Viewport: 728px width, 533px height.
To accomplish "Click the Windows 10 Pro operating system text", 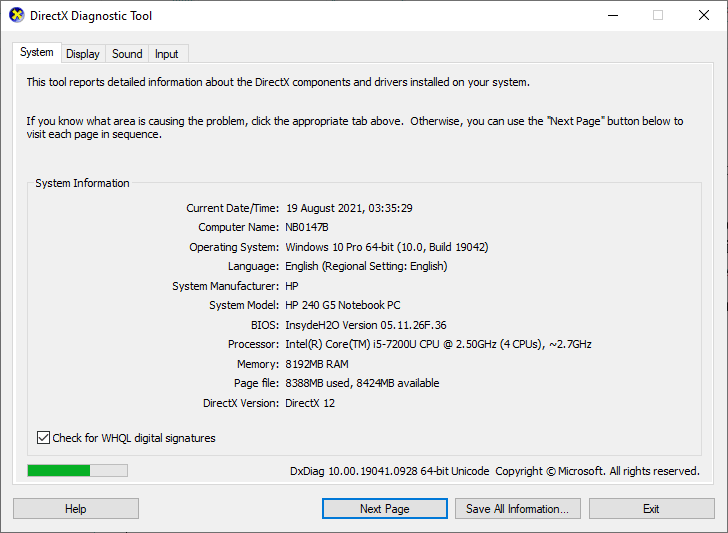I will coord(386,247).
